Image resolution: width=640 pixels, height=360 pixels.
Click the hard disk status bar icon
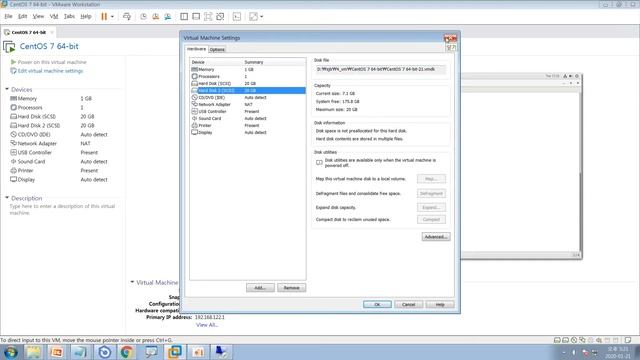[x=557, y=340]
